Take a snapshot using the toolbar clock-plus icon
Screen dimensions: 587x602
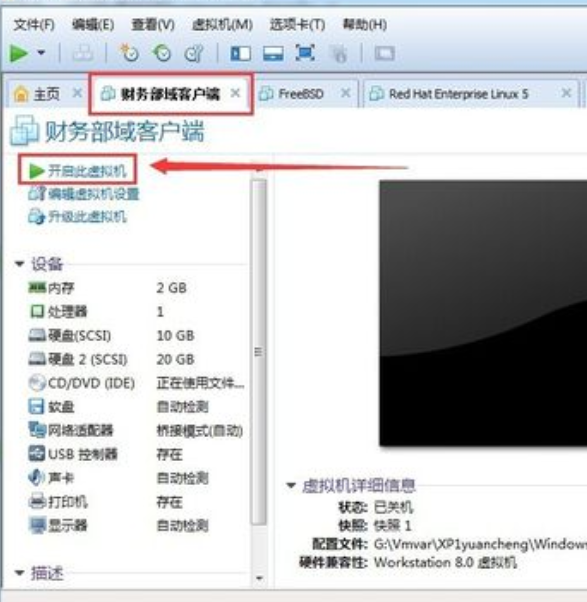click(x=129, y=53)
